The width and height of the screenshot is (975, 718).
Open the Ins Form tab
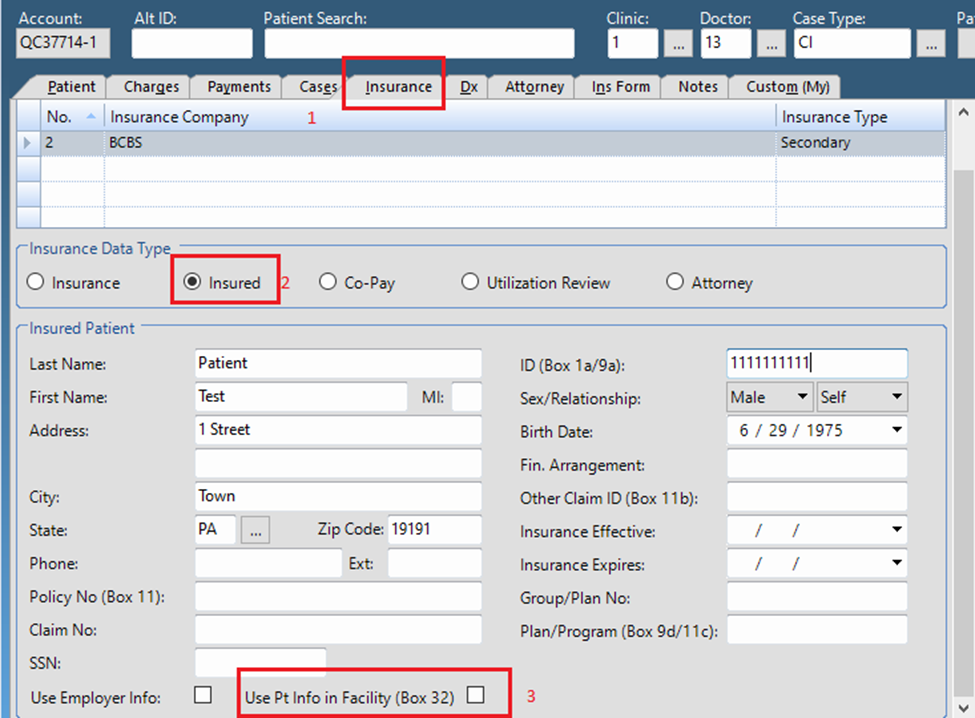[x=621, y=86]
